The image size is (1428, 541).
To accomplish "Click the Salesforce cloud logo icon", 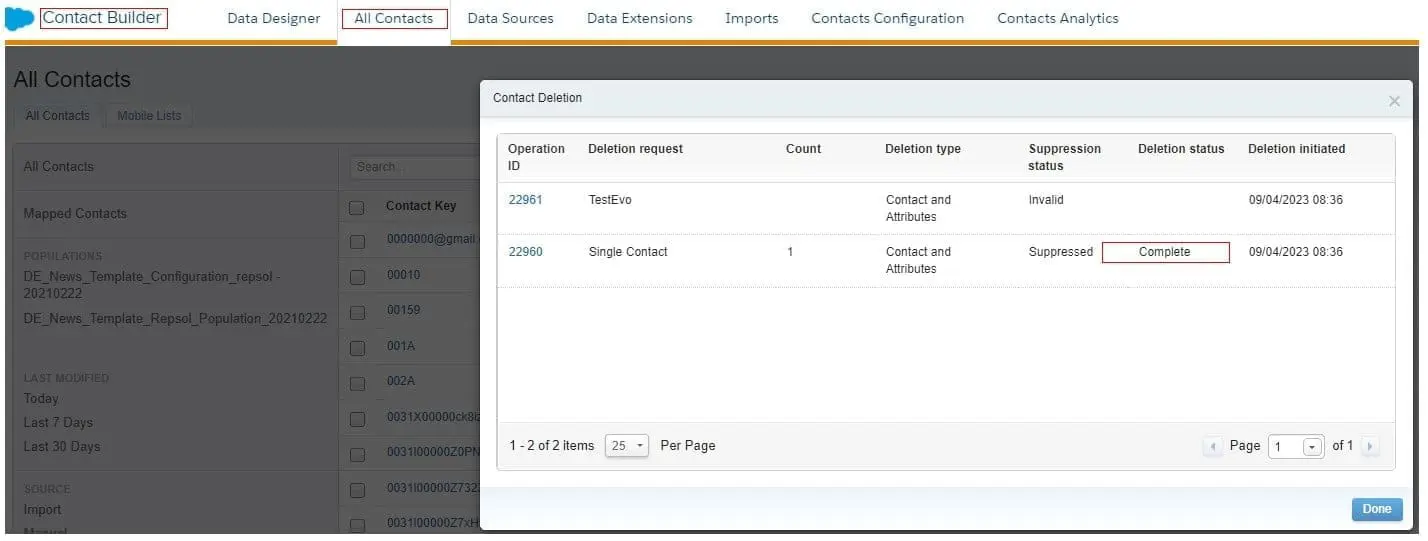I will (x=19, y=19).
